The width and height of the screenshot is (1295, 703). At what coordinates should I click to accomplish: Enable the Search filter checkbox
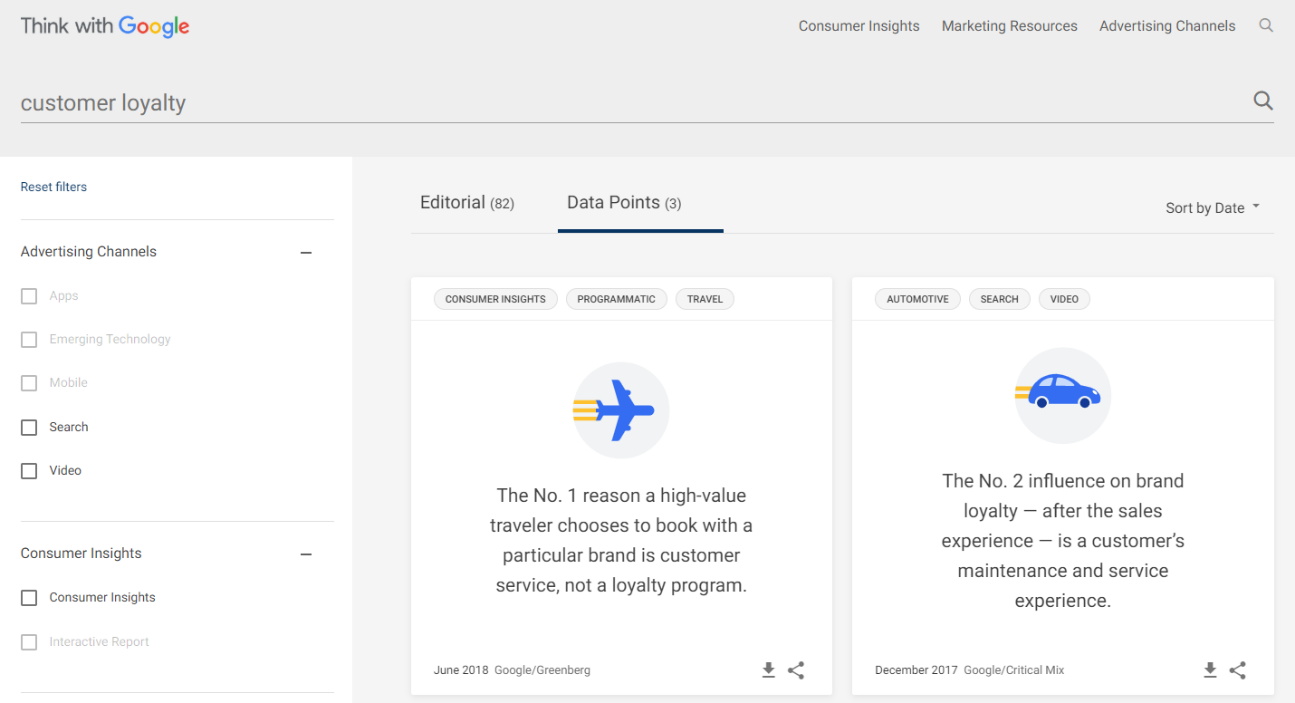29,427
